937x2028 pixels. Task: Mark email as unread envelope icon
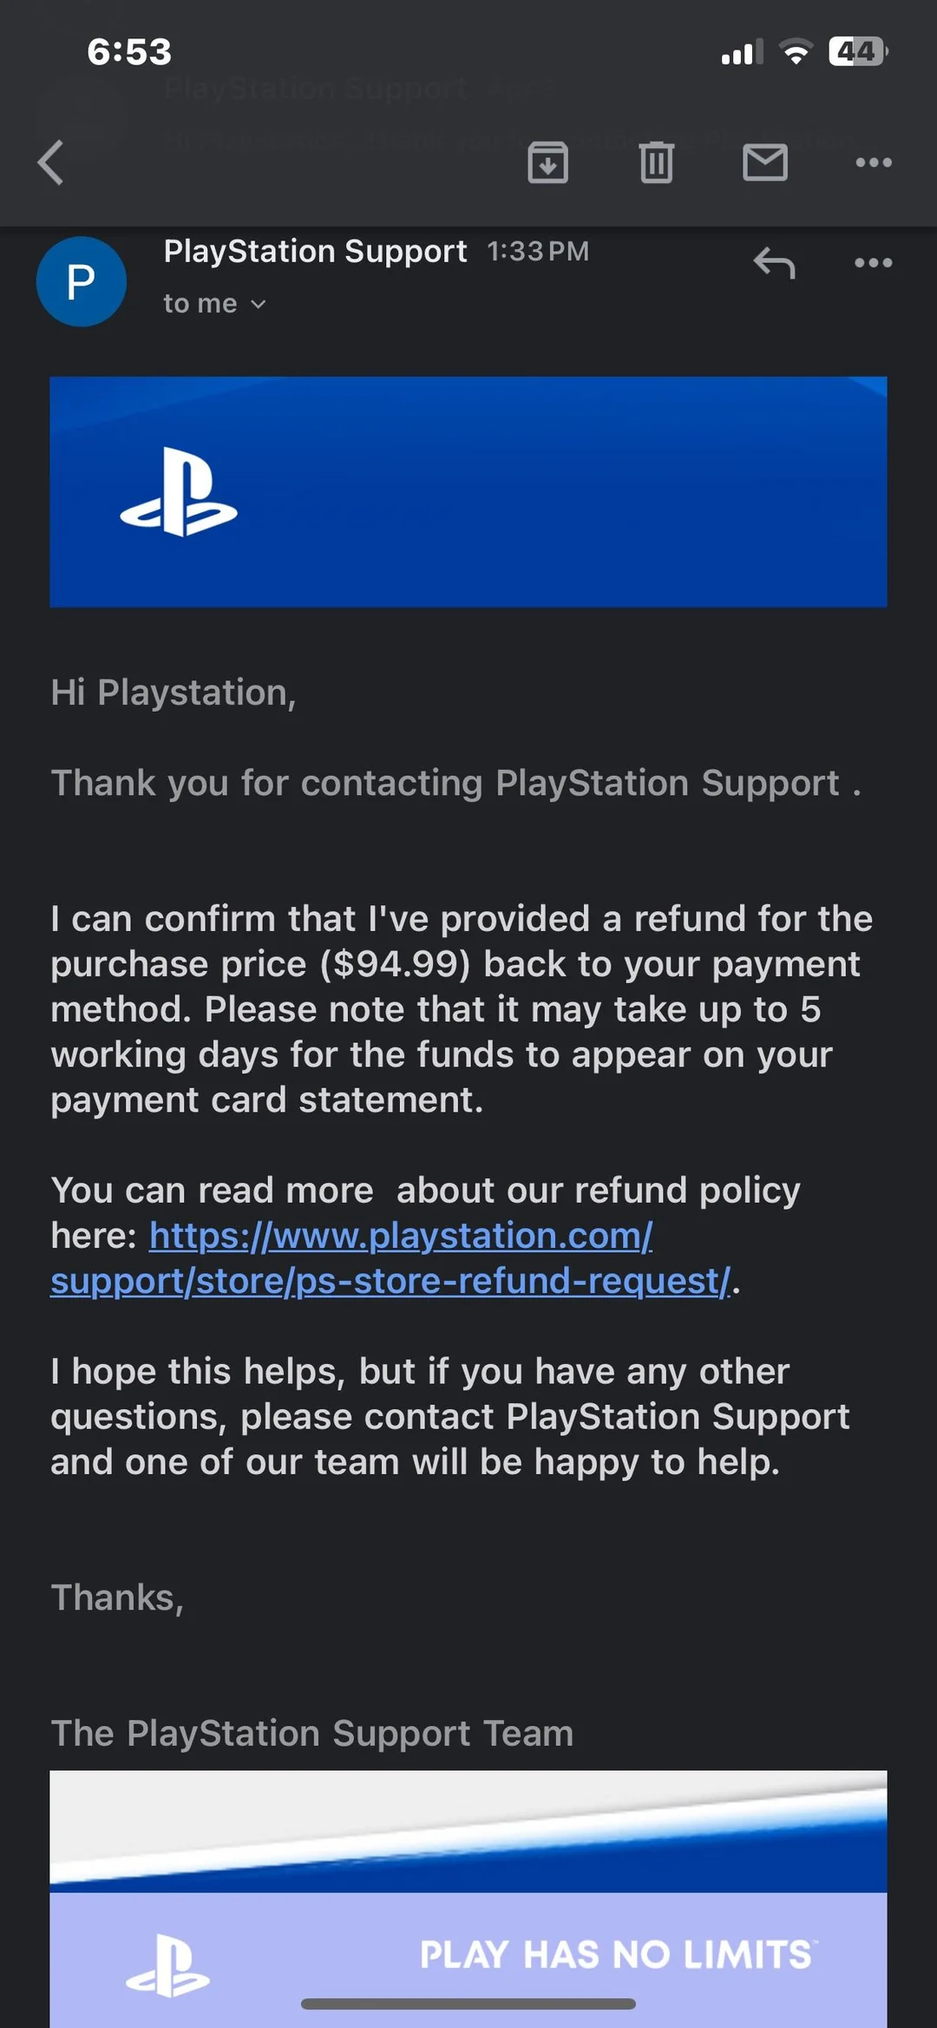tap(765, 162)
